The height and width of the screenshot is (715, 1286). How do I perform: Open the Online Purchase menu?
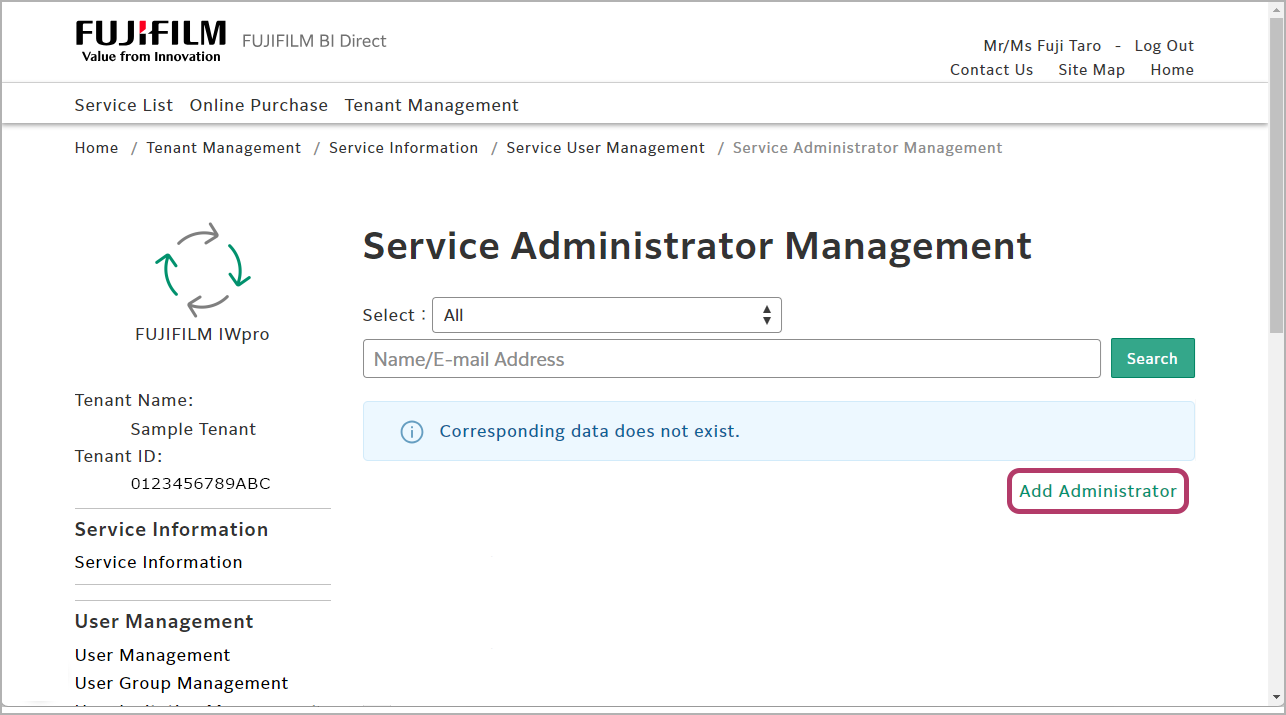point(259,105)
